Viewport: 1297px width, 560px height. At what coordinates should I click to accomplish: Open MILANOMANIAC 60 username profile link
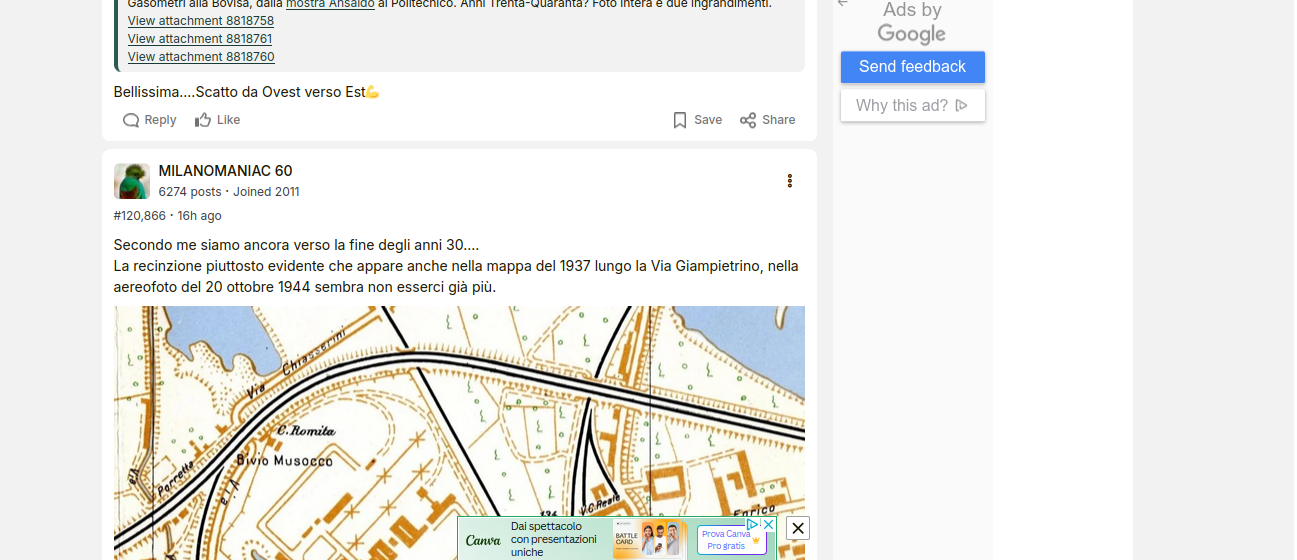tap(225, 171)
